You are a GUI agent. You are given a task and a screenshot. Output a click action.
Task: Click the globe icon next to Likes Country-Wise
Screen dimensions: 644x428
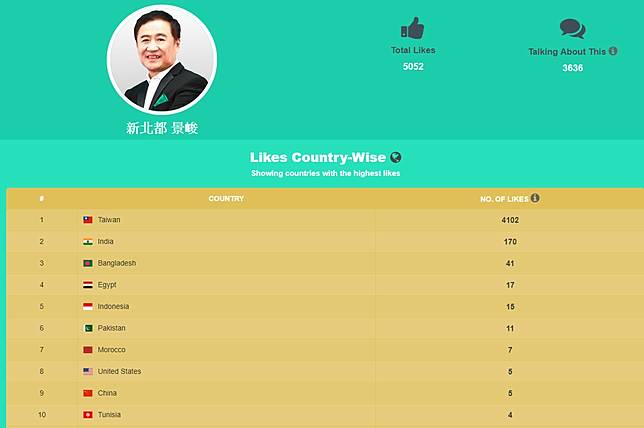(396, 157)
